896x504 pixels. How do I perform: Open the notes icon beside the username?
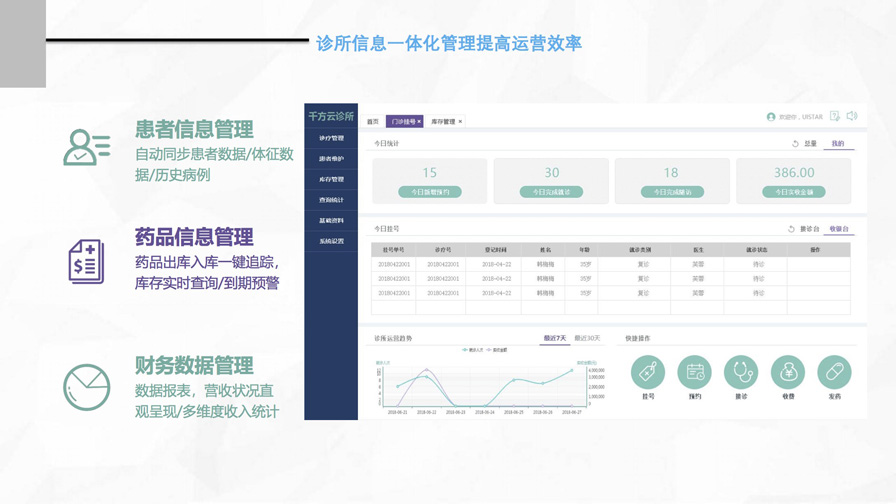[835, 116]
